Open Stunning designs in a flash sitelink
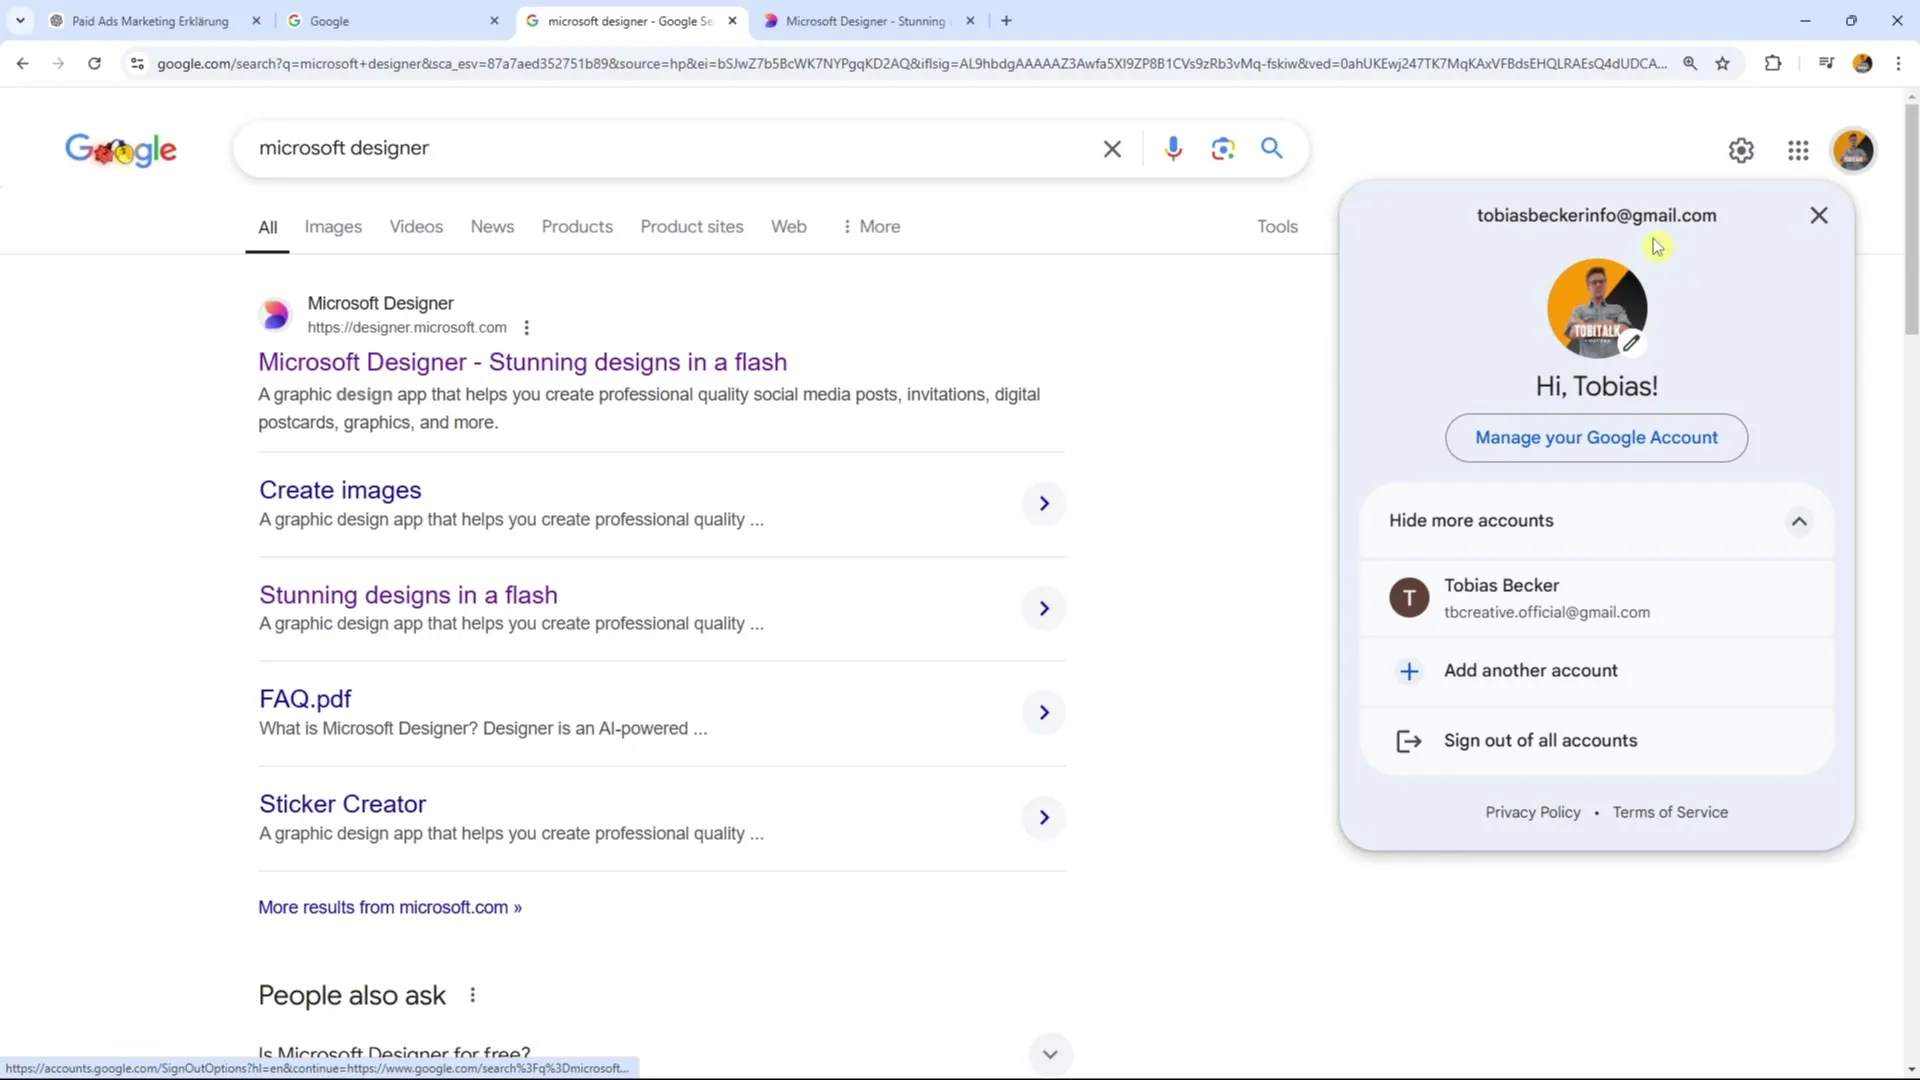Image resolution: width=1920 pixels, height=1080 pixels. tap(408, 595)
